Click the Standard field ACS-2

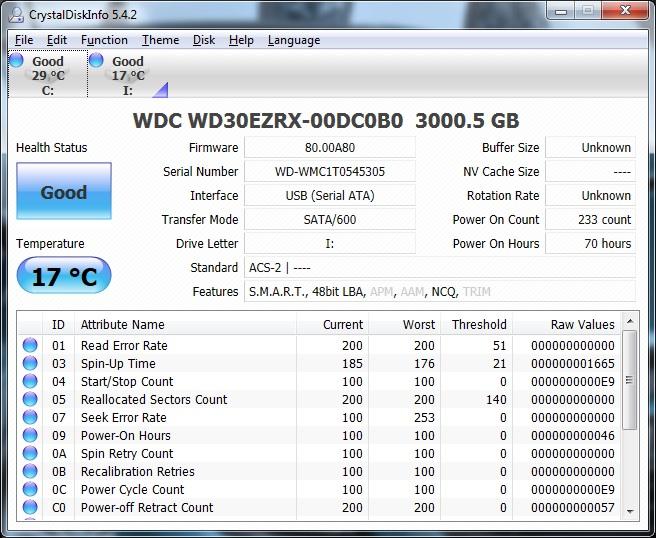click(x=440, y=268)
